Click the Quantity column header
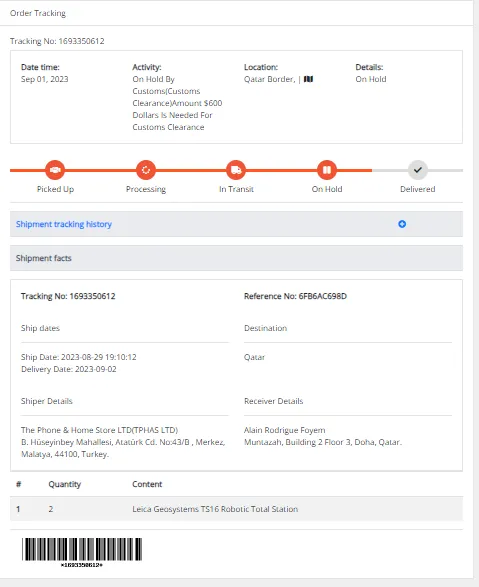This screenshot has height=587, width=479. click(x=64, y=484)
